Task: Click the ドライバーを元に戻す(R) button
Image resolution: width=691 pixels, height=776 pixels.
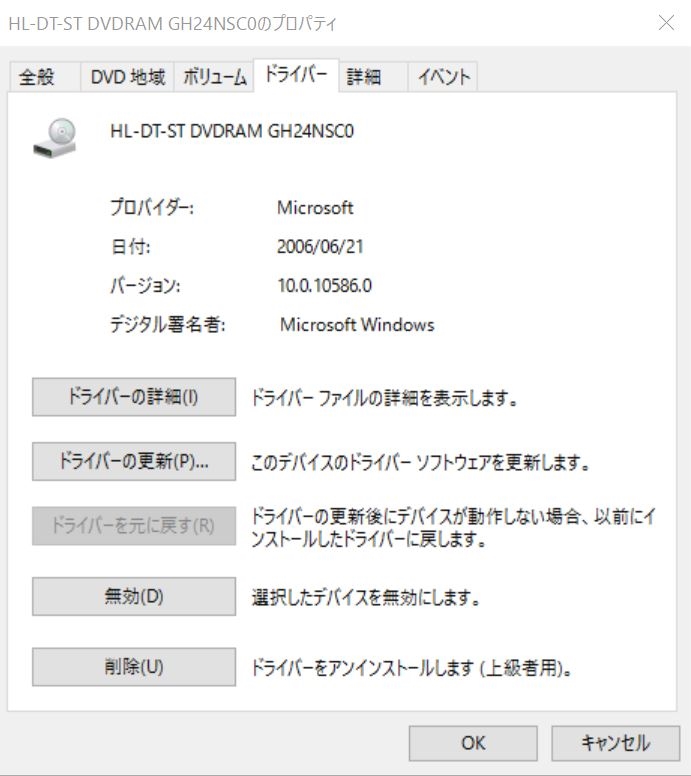Action: 134,526
